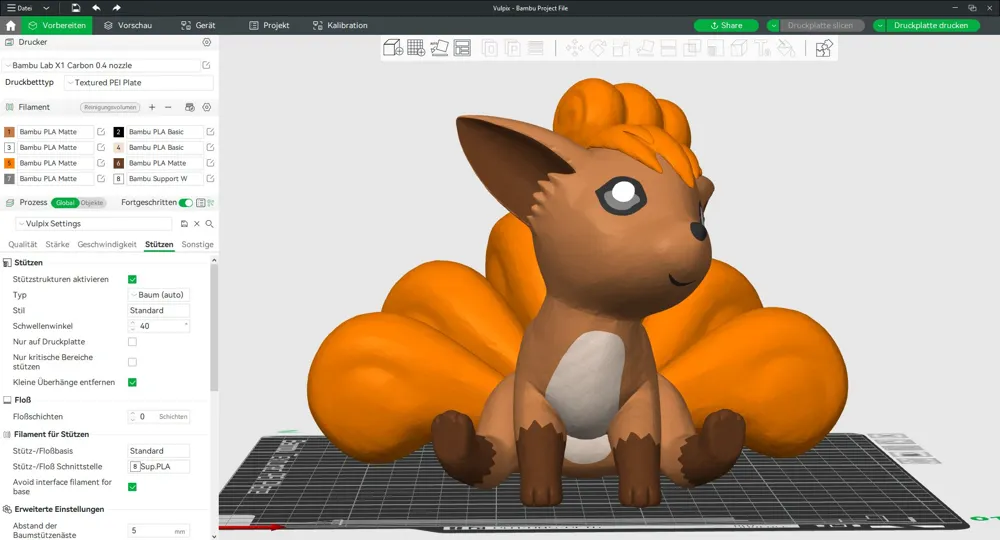
Task: Switch to the Projekt tab
Action: click(269, 26)
